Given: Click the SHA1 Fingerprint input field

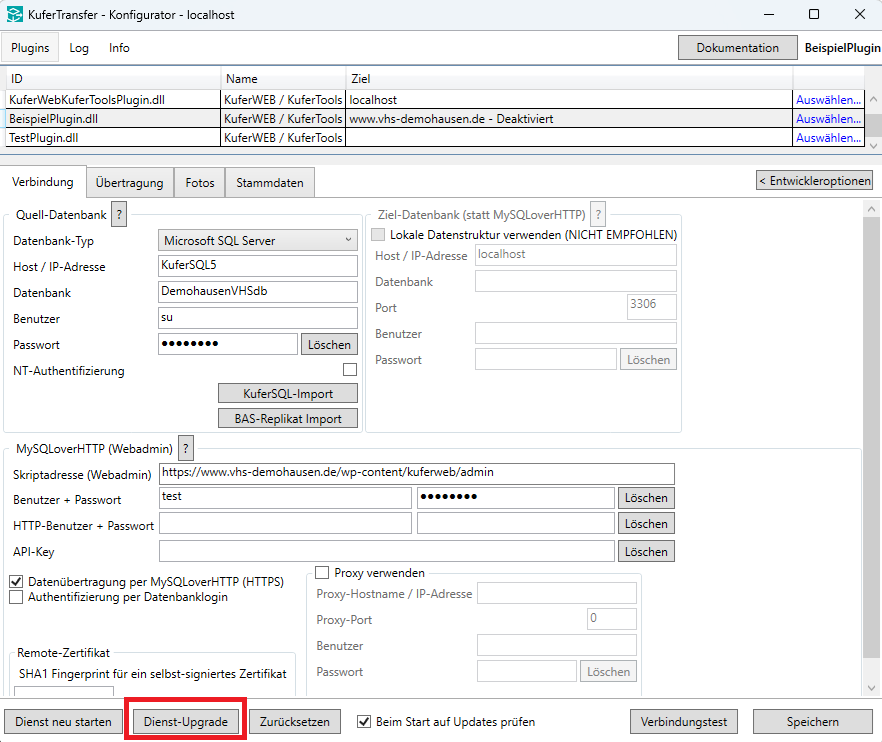Looking at the screenshot, I should coord(64,691).
